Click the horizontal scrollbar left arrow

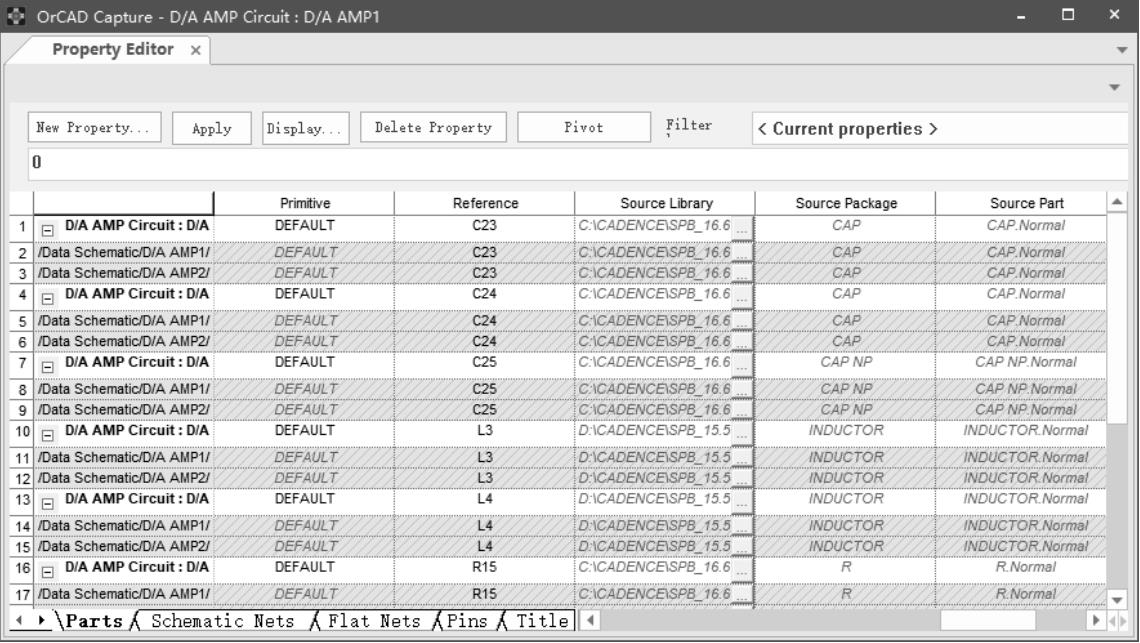pos(590,620)
